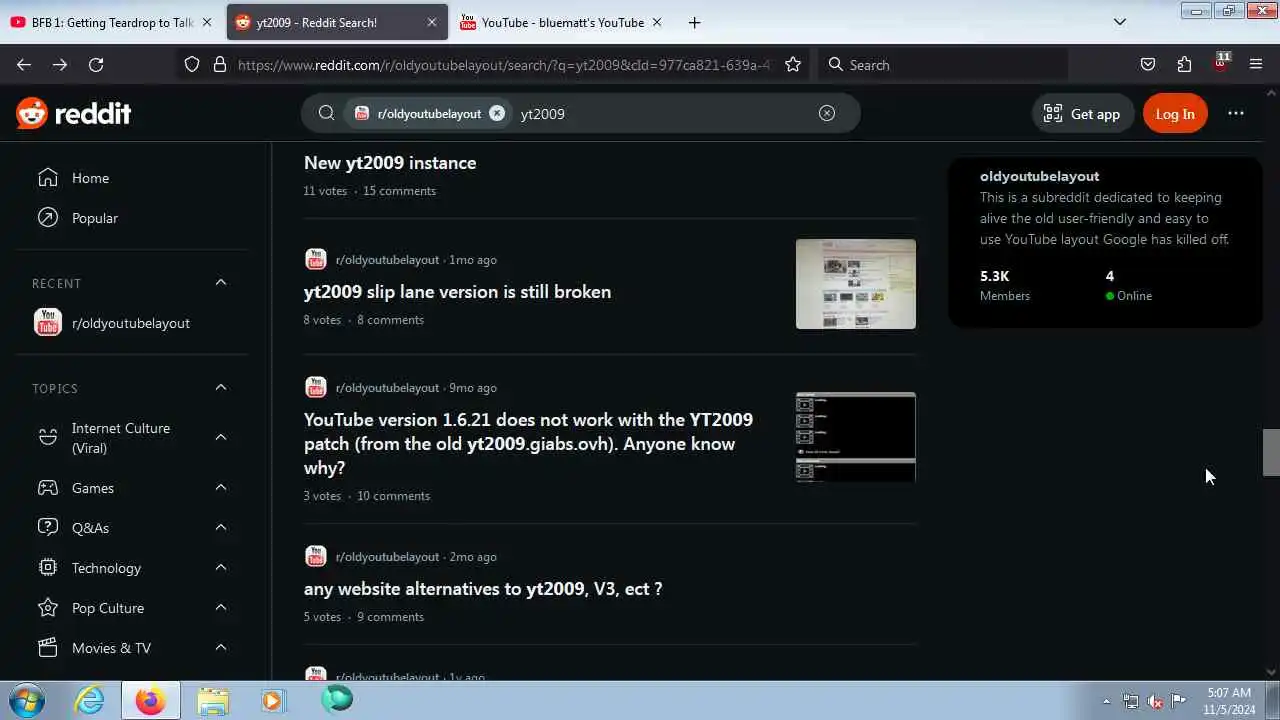Open Windows Media Player from taskbar
The image size is (1280, 720).
pyautogui.click(x=273, y=700)
